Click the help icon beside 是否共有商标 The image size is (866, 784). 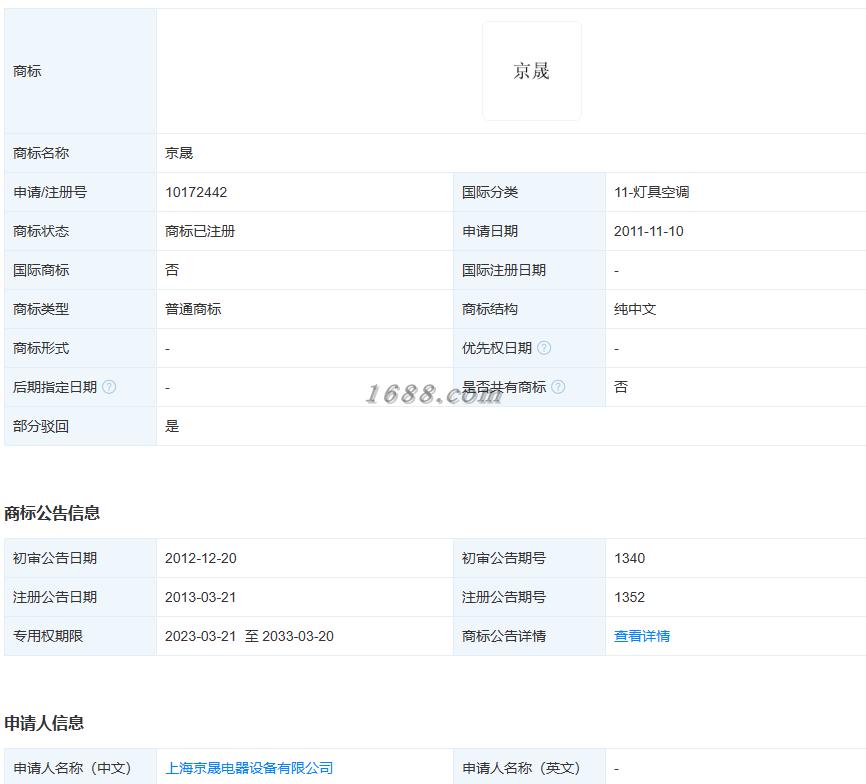[558, 387]
